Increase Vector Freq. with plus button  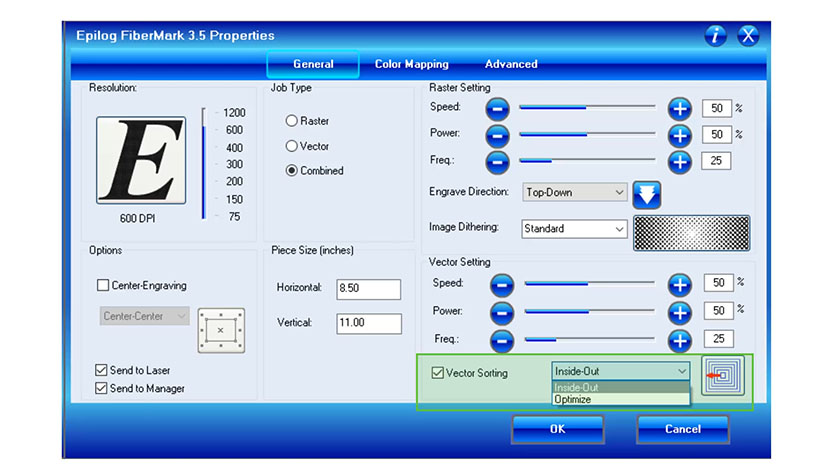click(x=679, y=339)
